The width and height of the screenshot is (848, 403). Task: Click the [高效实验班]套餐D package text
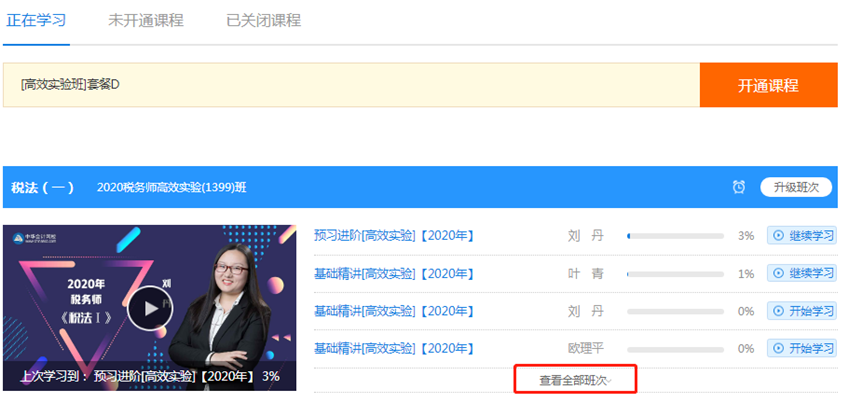(70, 84)
